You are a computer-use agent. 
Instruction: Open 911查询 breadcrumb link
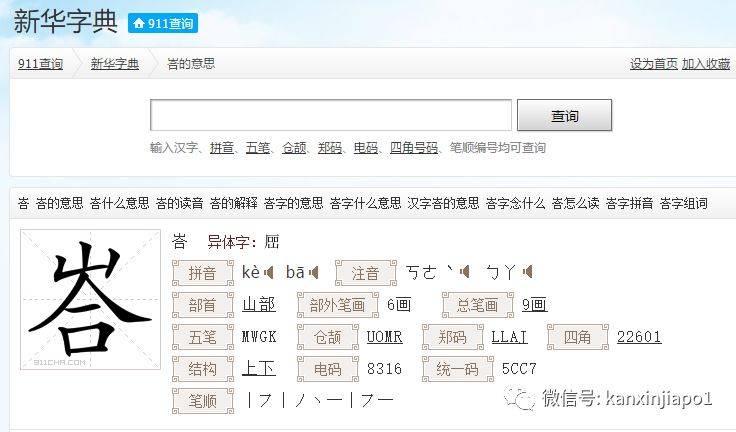[x=40, y=64]
